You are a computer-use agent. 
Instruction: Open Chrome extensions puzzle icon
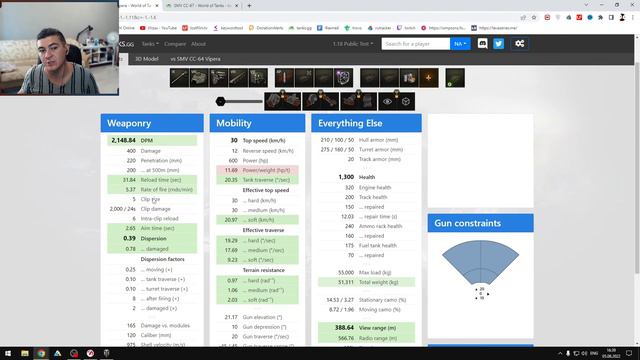pos(600,17)
